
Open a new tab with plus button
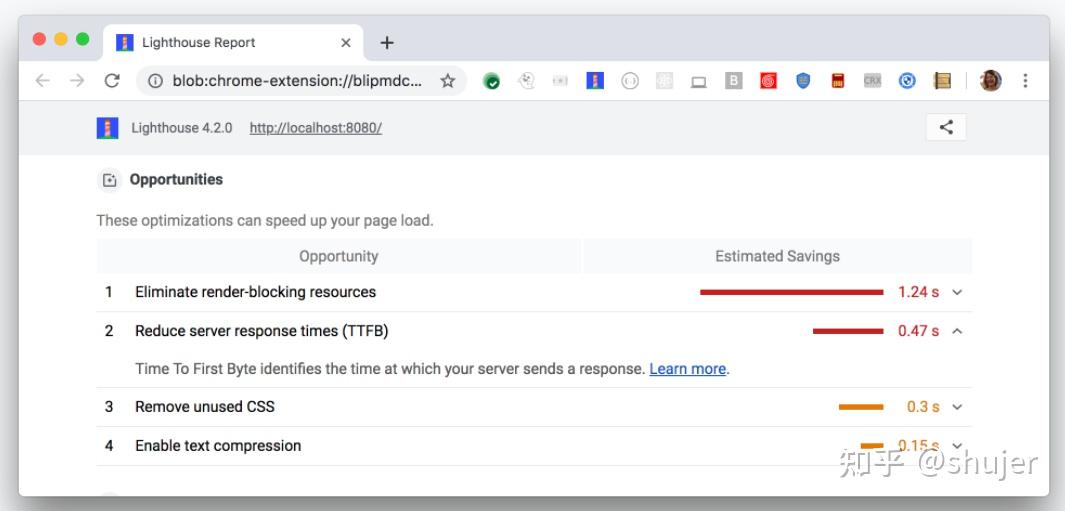(387, 42)
